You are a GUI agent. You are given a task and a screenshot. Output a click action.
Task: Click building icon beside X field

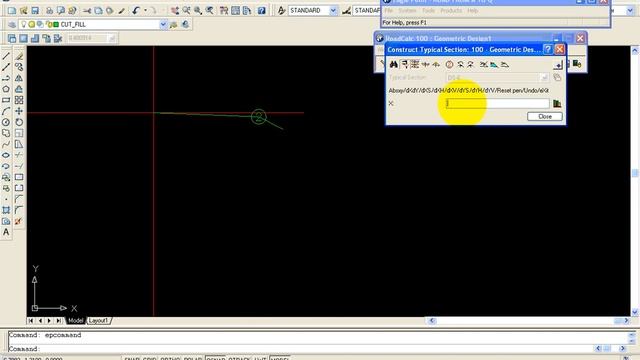[557, 104]
